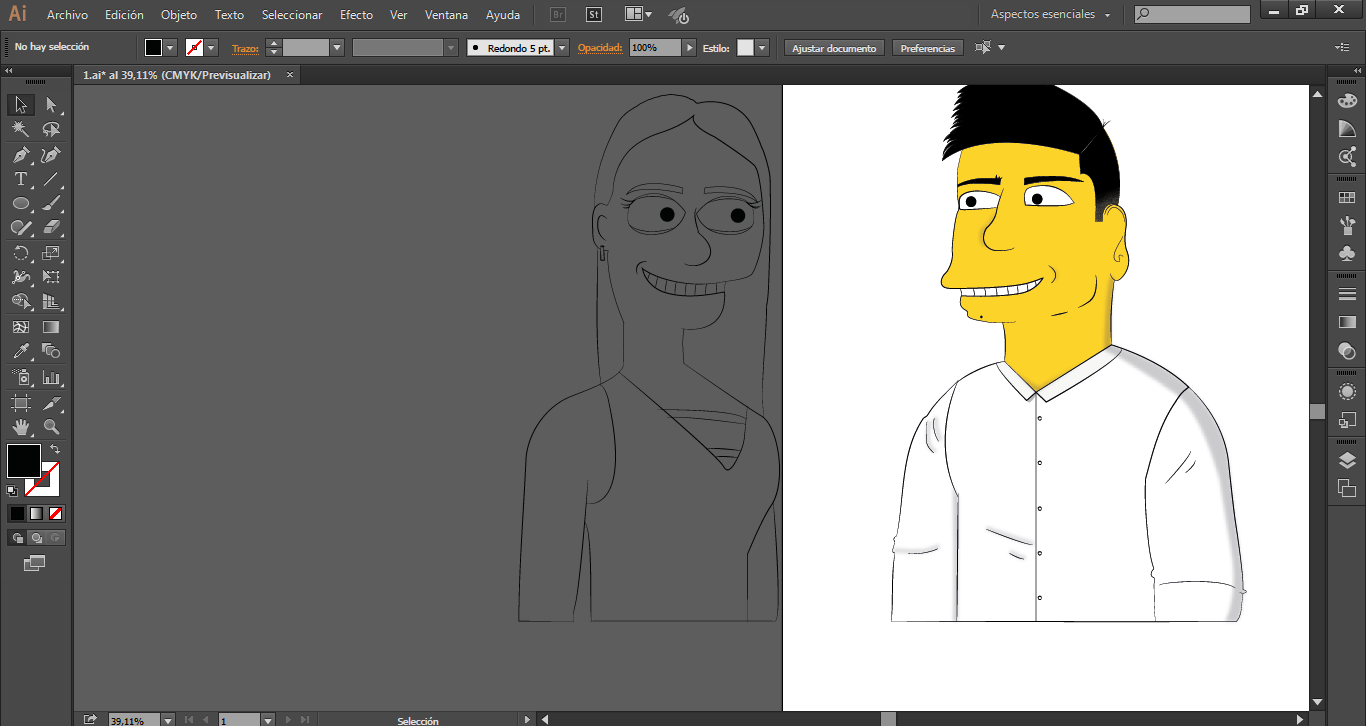1366x726 pixels.
Task: Select the Hand tool
Action: coord(20,427)
